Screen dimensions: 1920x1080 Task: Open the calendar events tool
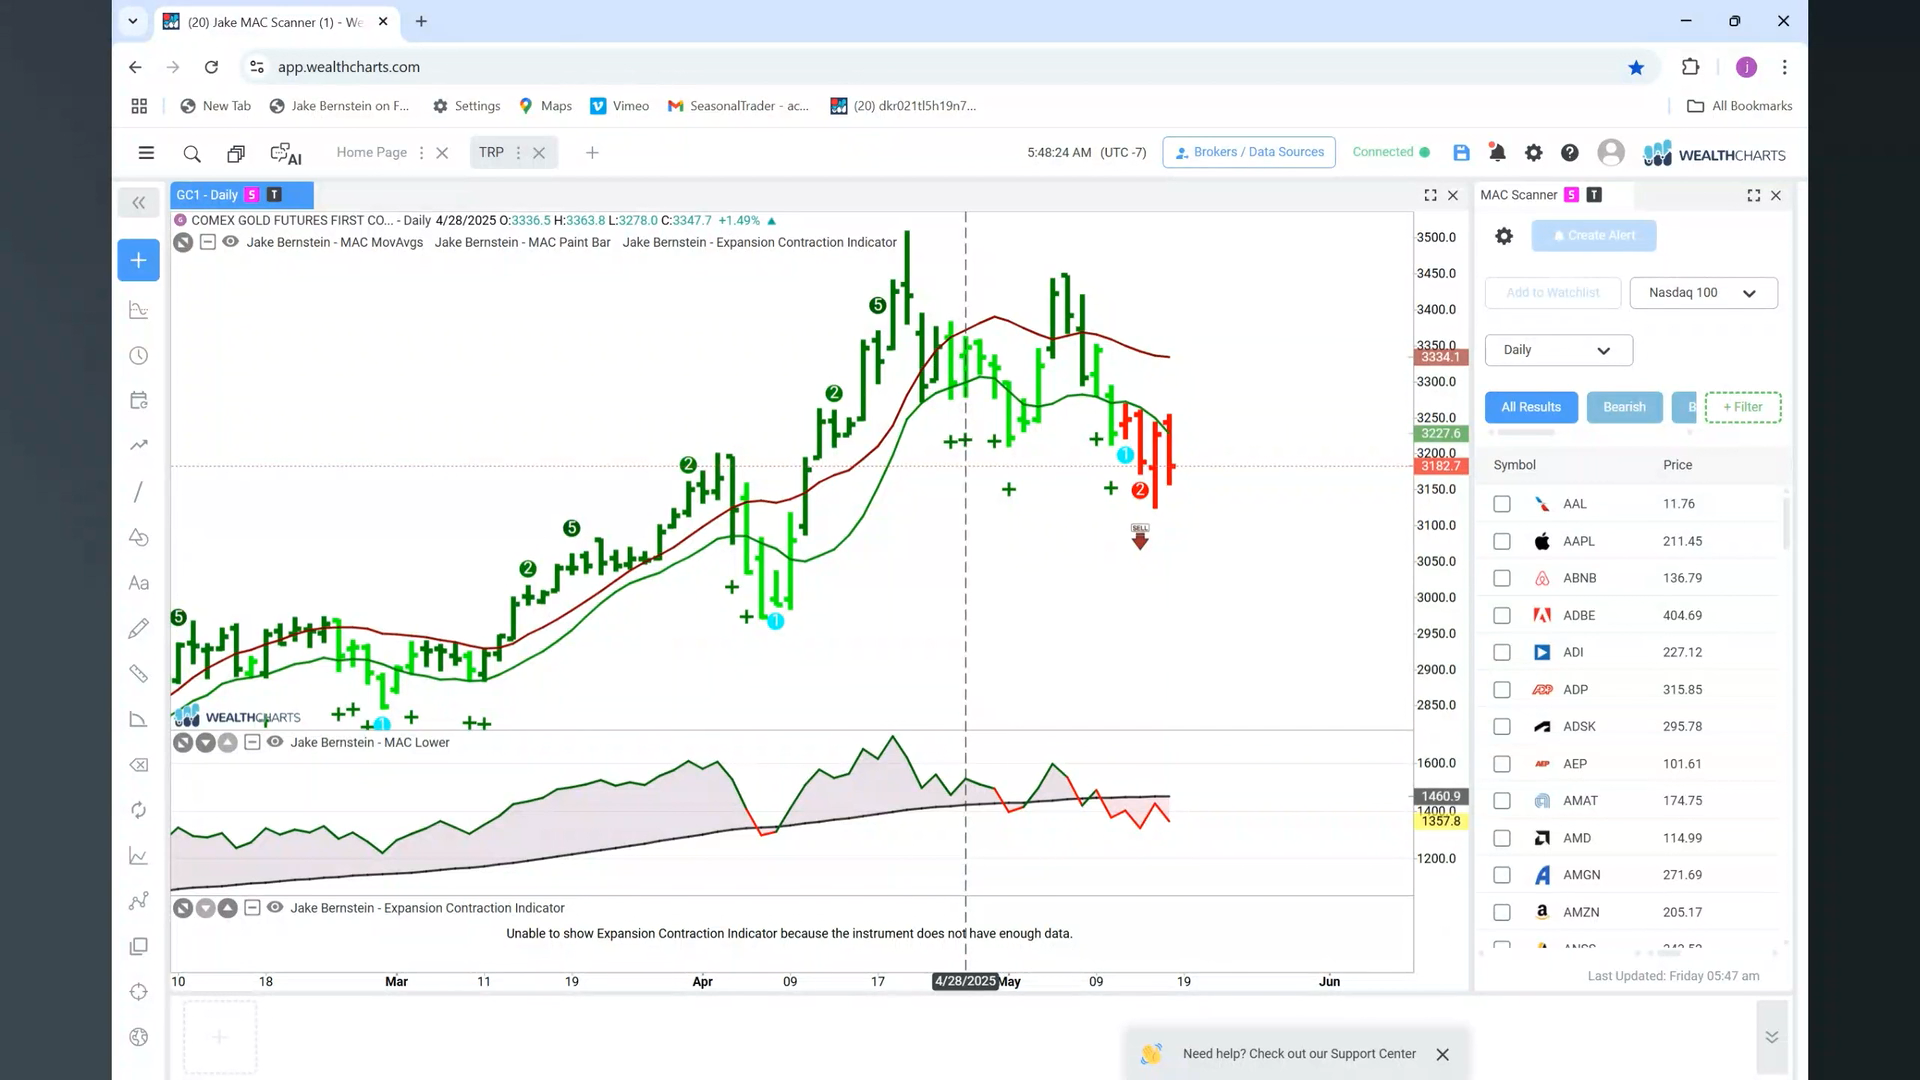(x=139, y=400)
